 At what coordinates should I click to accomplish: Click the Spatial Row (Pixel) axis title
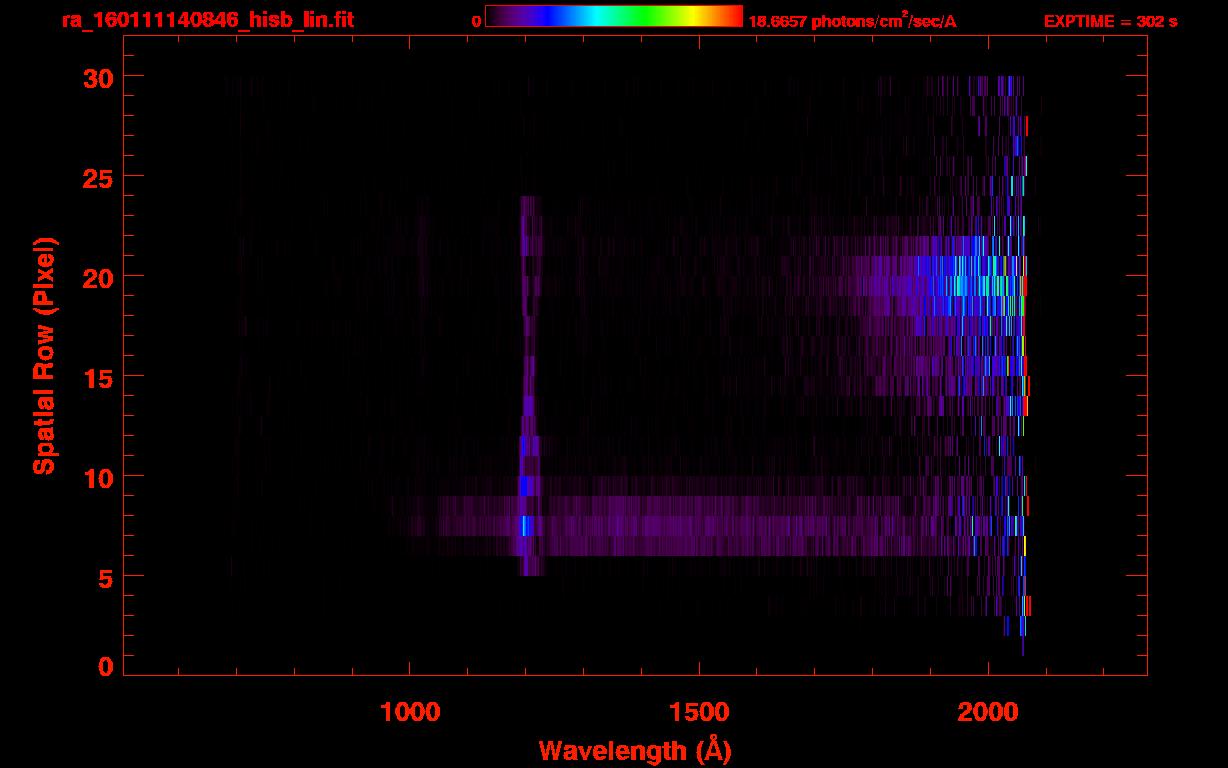pyautogui.click(x=44, y=356)
